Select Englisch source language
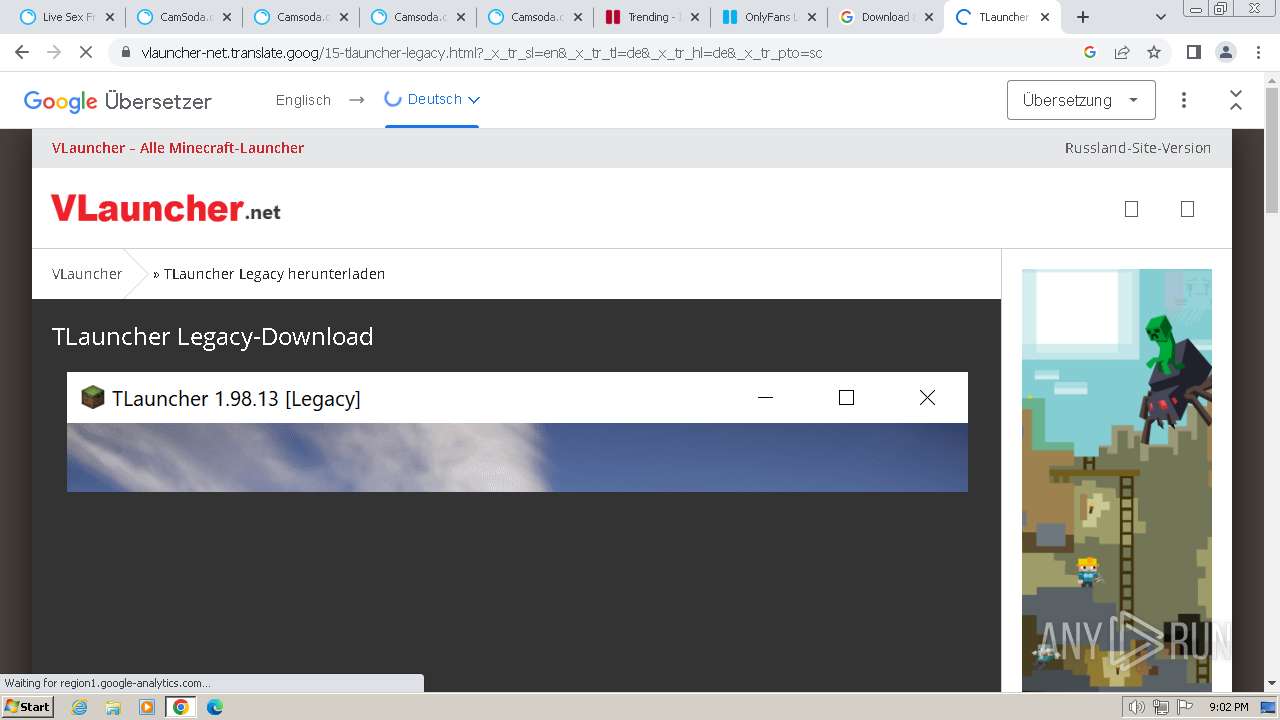 pyautogui.click(x=303, y=100)
